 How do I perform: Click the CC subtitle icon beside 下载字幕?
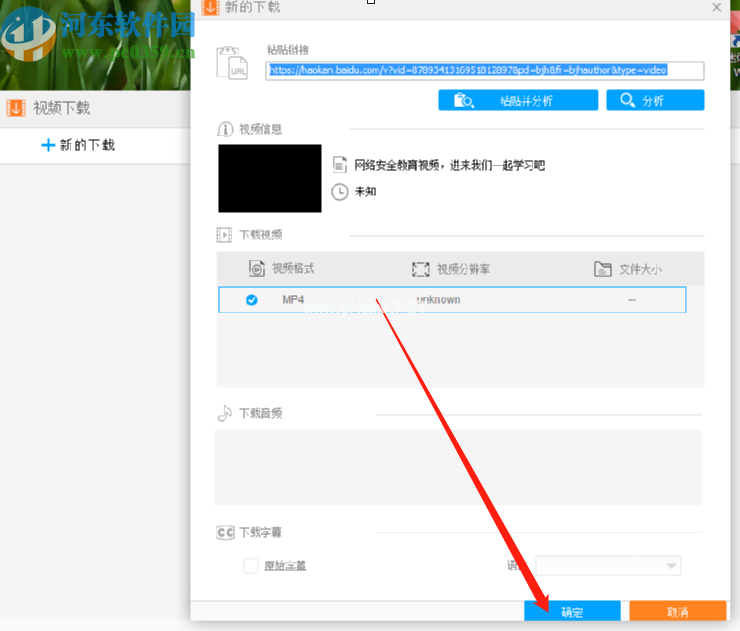225,533
